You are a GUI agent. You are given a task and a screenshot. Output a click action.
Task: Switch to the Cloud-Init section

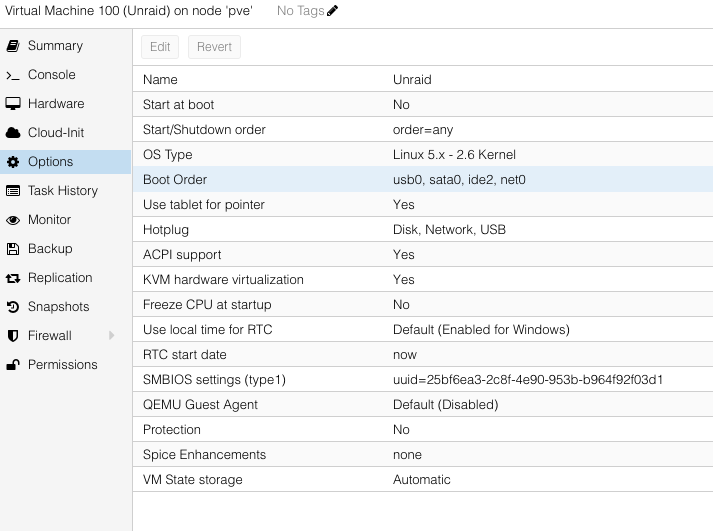pos(65,133)
